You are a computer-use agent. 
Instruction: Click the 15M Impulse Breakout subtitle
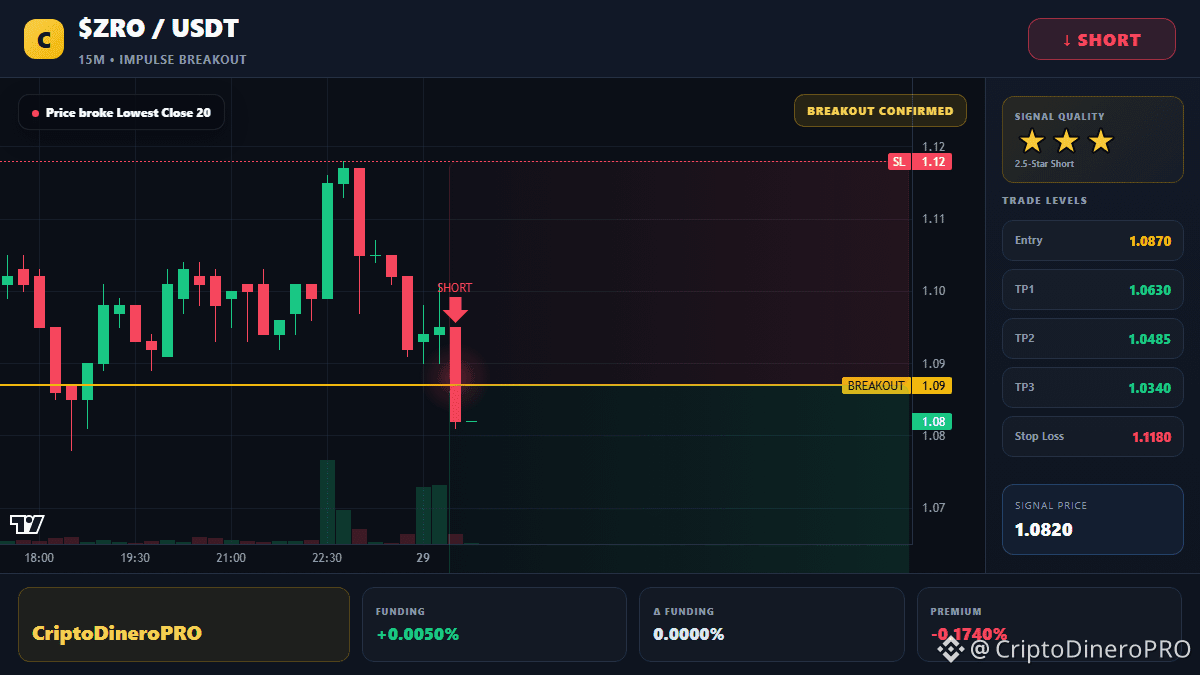coord(162,60)
